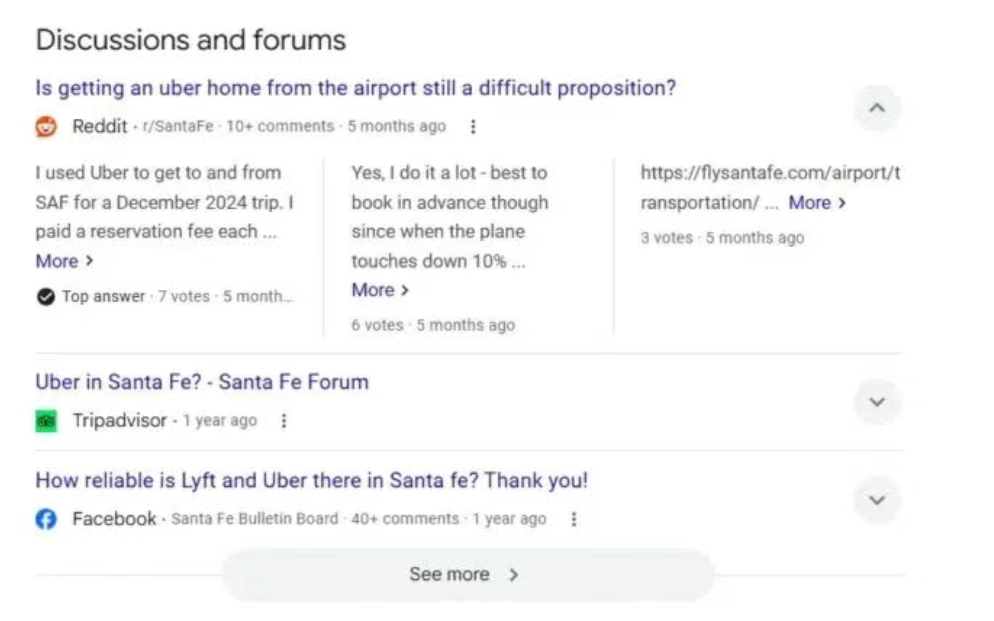The width and height of the screenshot is (994, 621).
Task: Open 'Uber in Santa Fe? - Santa Fe Forum'
Action: [202, 382]
